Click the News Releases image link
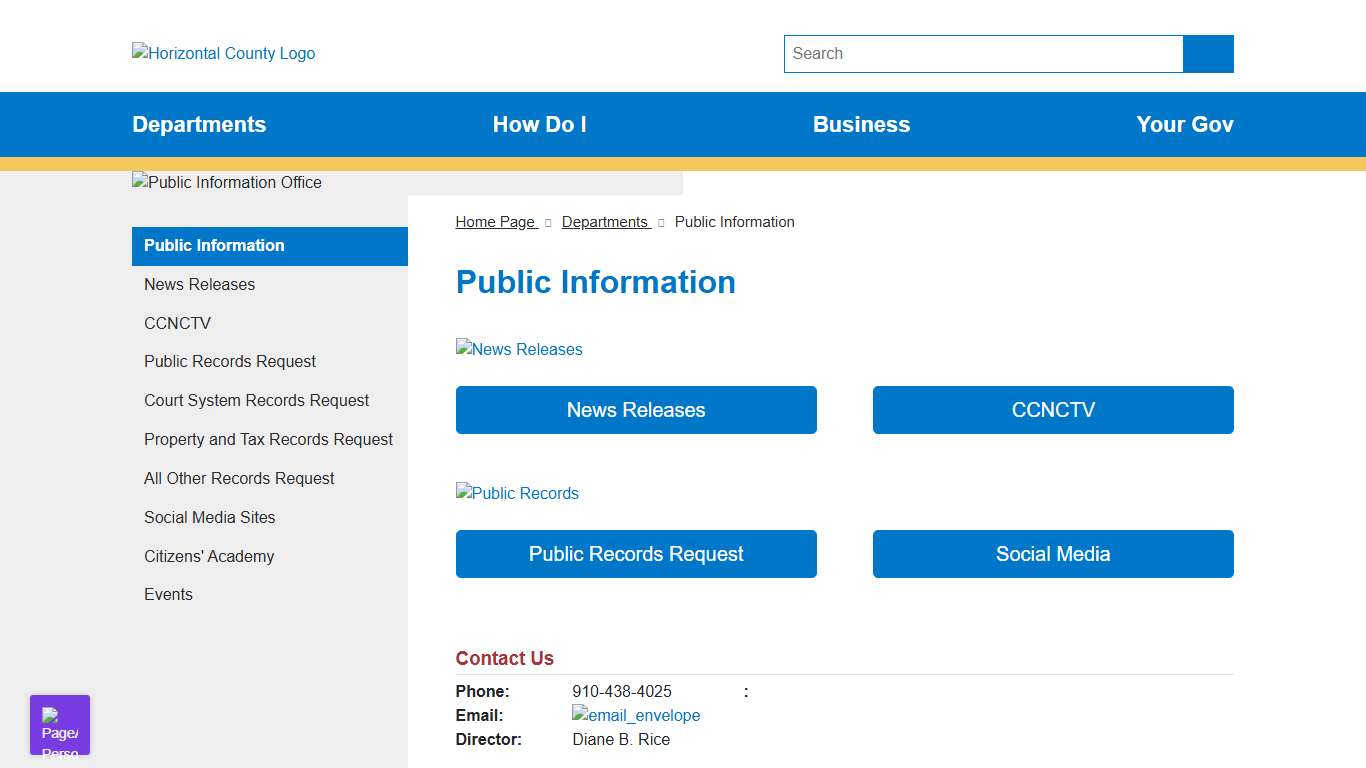This screenshot has height=768, width=1366. [519, 349]
